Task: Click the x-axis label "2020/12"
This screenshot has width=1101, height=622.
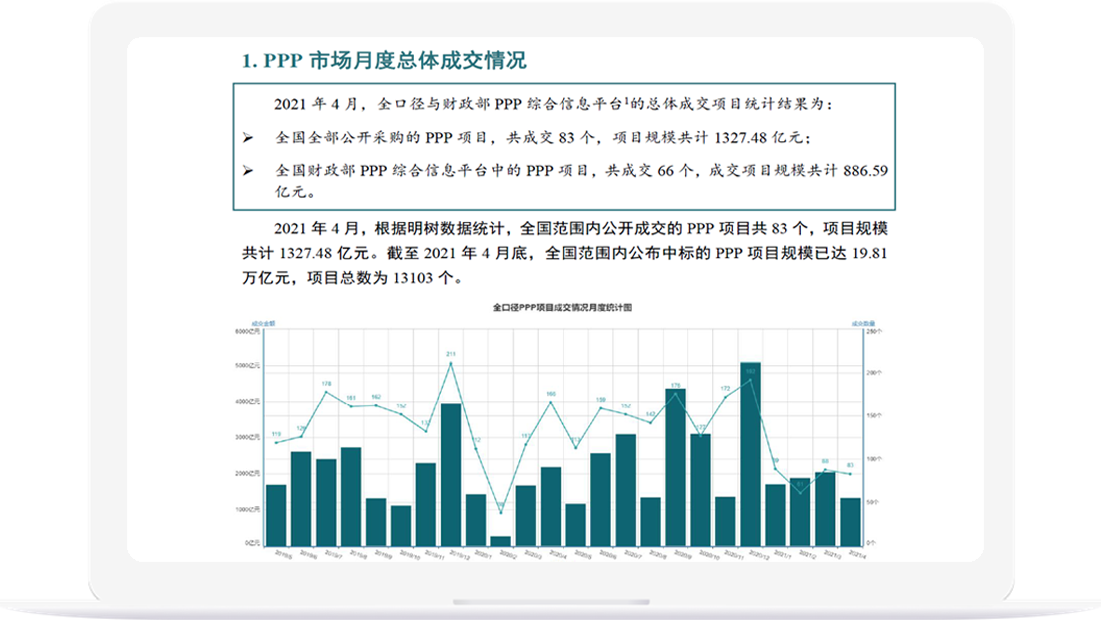Action: click(x=758, y=555)
